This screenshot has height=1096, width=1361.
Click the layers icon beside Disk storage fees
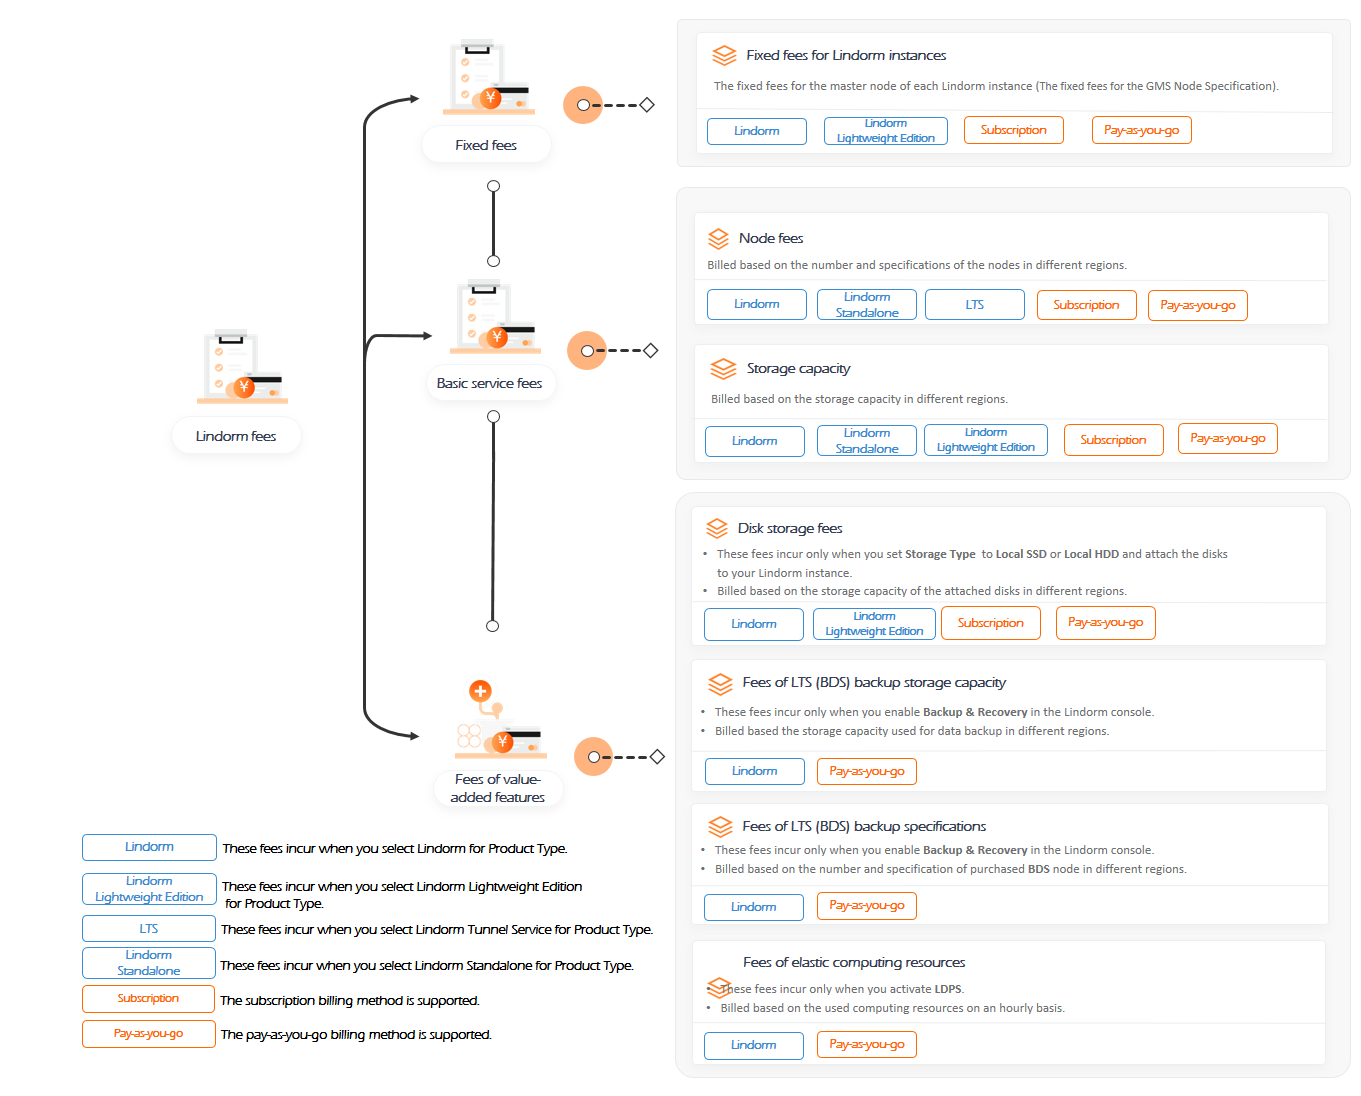coord(717,528)
